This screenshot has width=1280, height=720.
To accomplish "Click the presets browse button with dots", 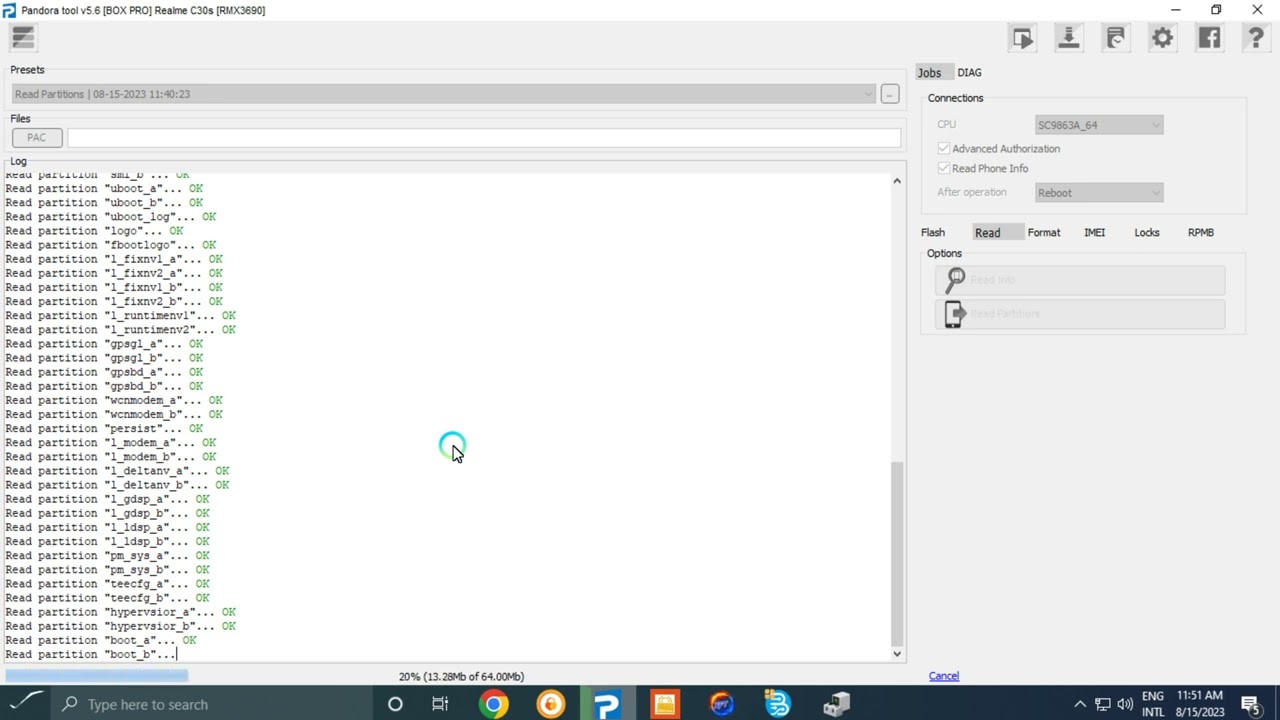I will (x=889, y=94).
